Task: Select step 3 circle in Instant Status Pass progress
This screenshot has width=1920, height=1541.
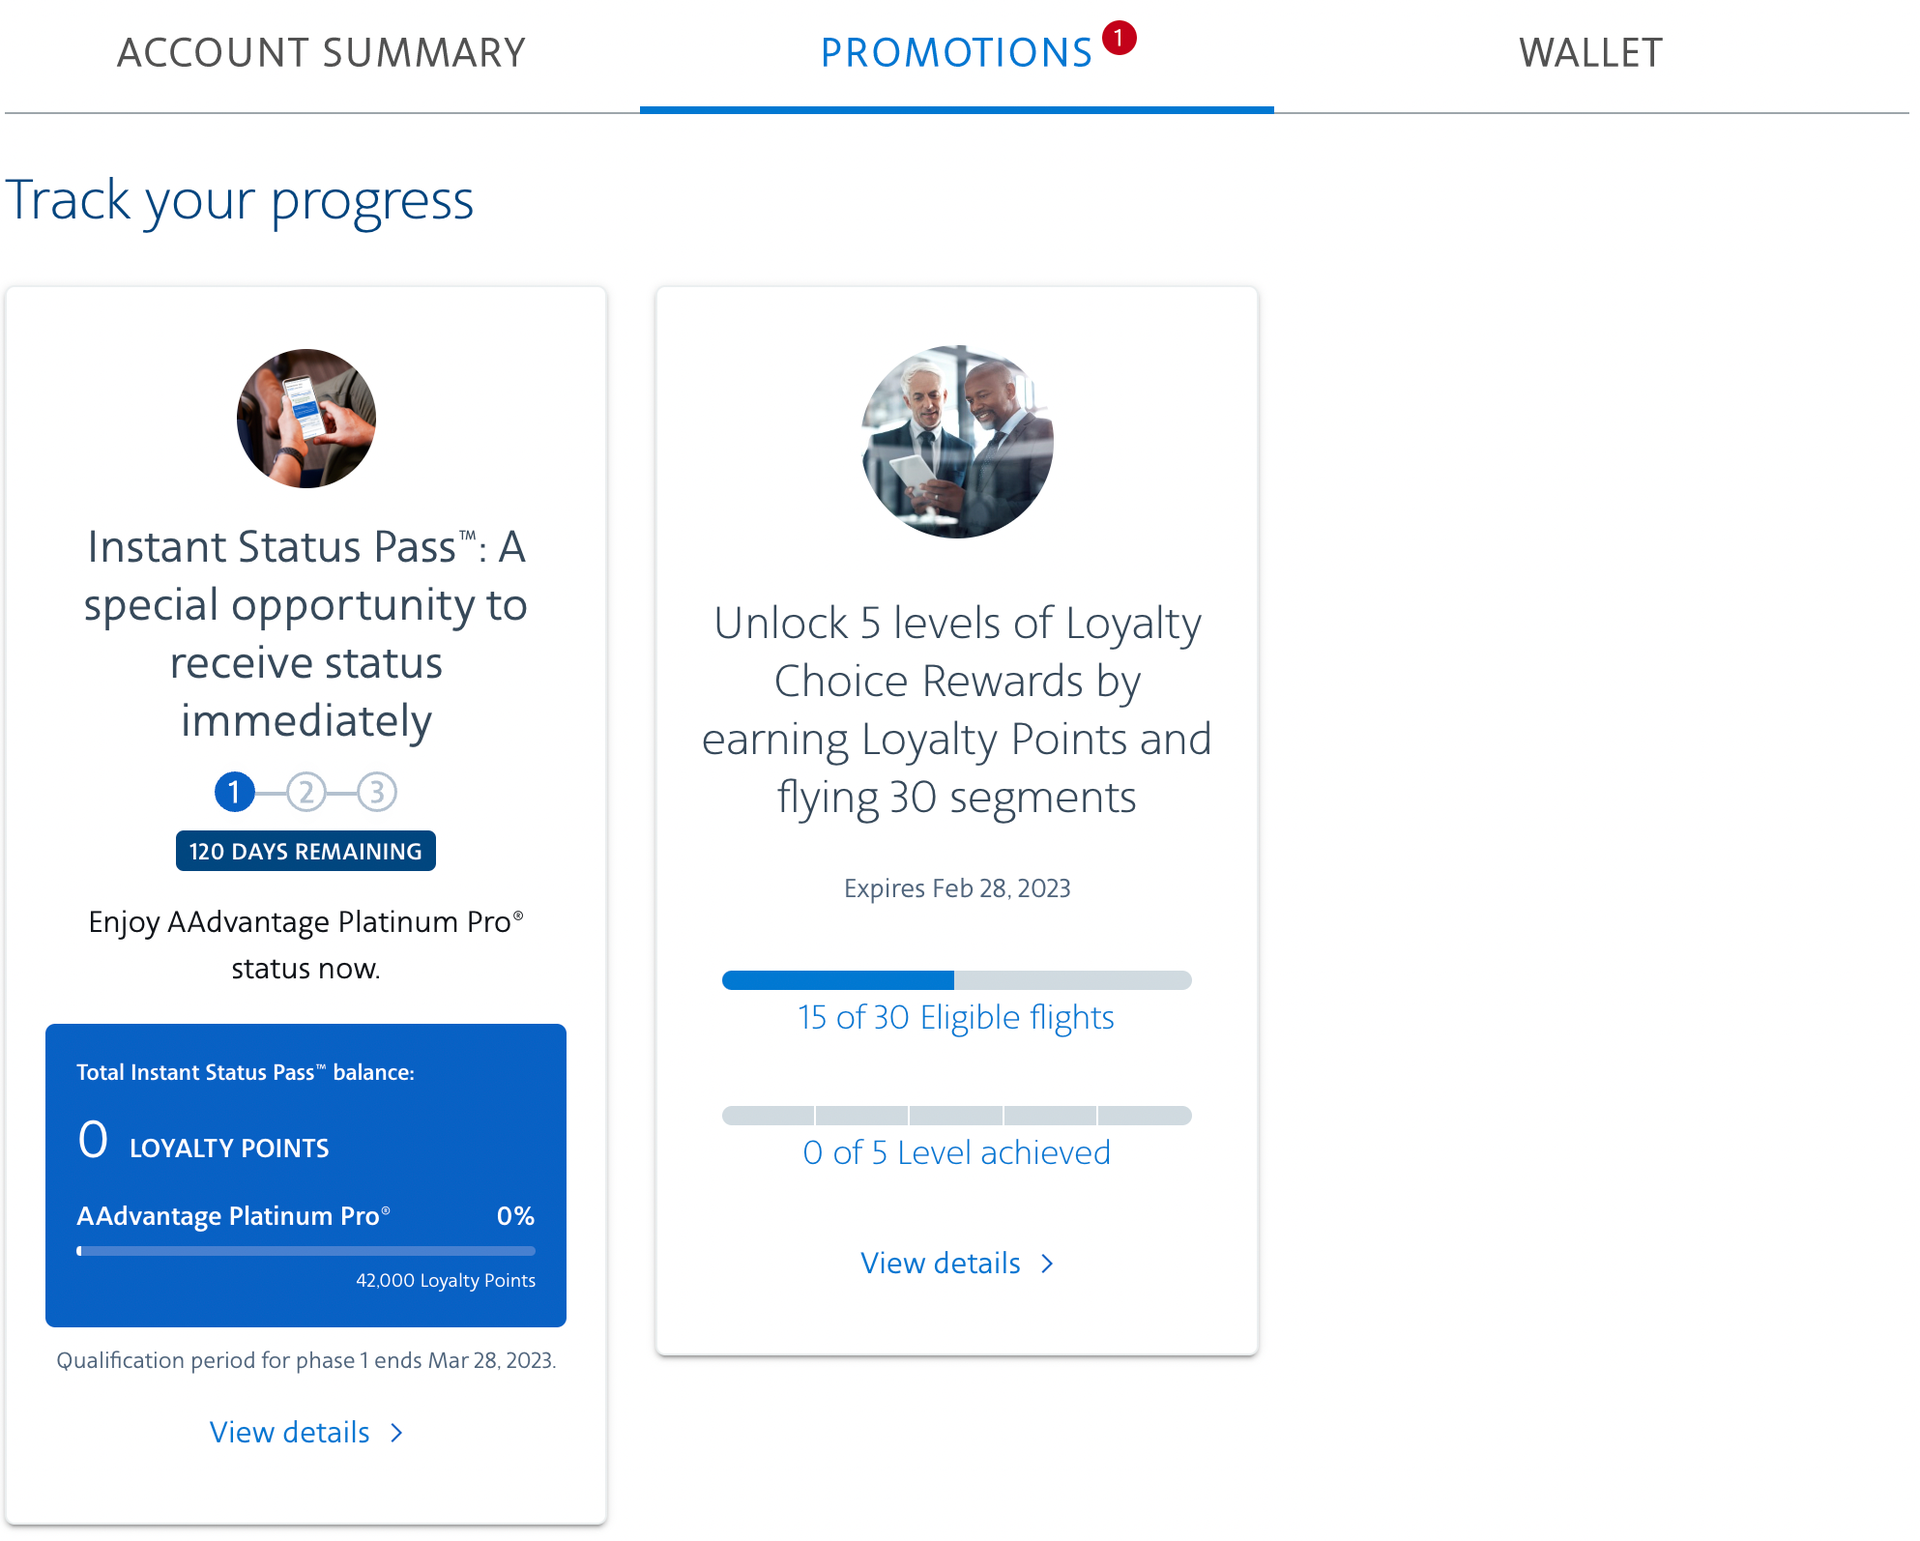Action: (377, 792)
